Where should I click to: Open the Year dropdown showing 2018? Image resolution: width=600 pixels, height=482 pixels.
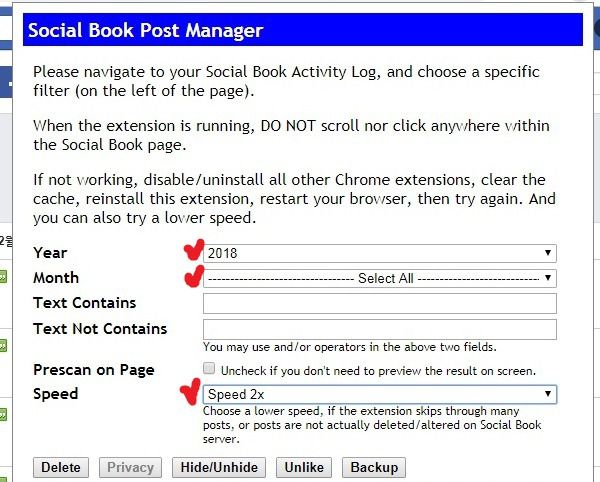pyautogui.click(x=380, y=253)
